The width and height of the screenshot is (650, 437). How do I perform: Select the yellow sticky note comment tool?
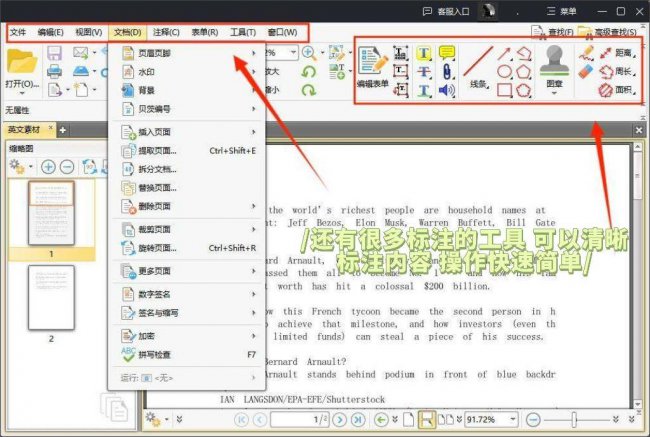tap(446, 53)
